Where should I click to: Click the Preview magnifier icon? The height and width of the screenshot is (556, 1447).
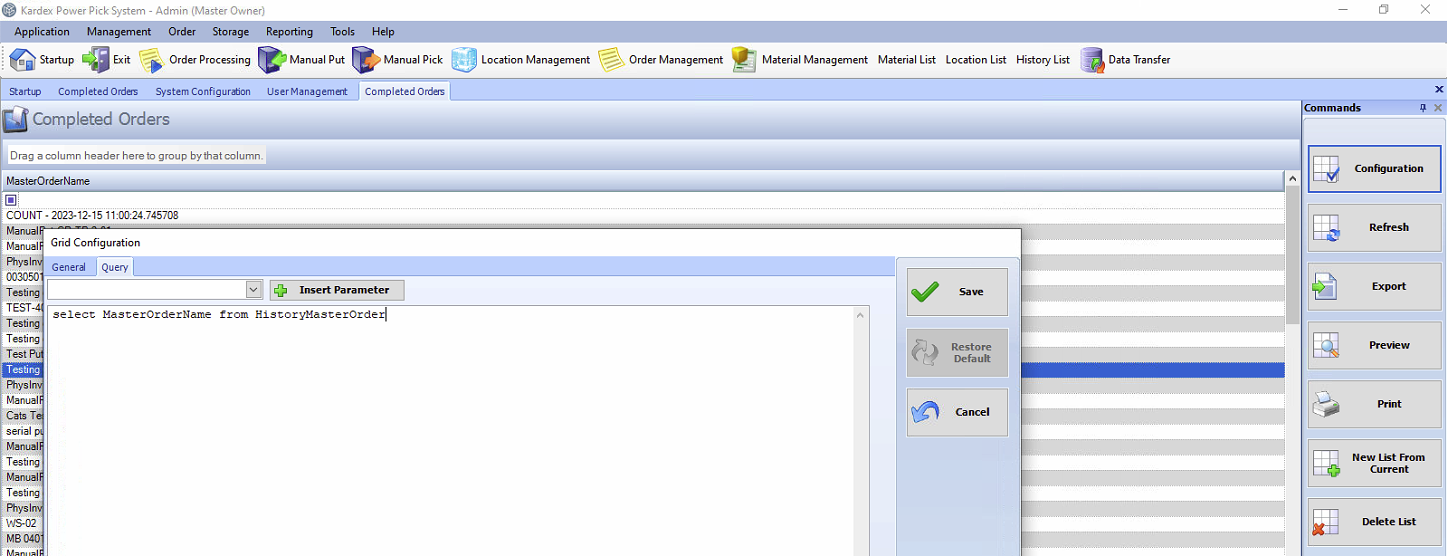[1326, 346]
